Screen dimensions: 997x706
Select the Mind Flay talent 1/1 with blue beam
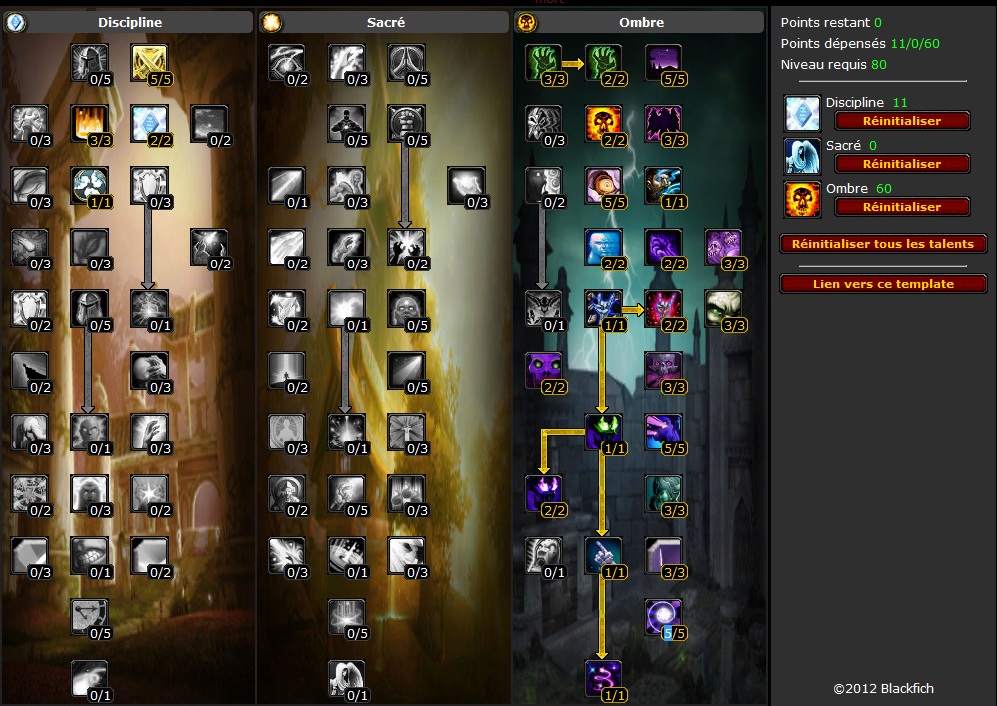(663, 186)
